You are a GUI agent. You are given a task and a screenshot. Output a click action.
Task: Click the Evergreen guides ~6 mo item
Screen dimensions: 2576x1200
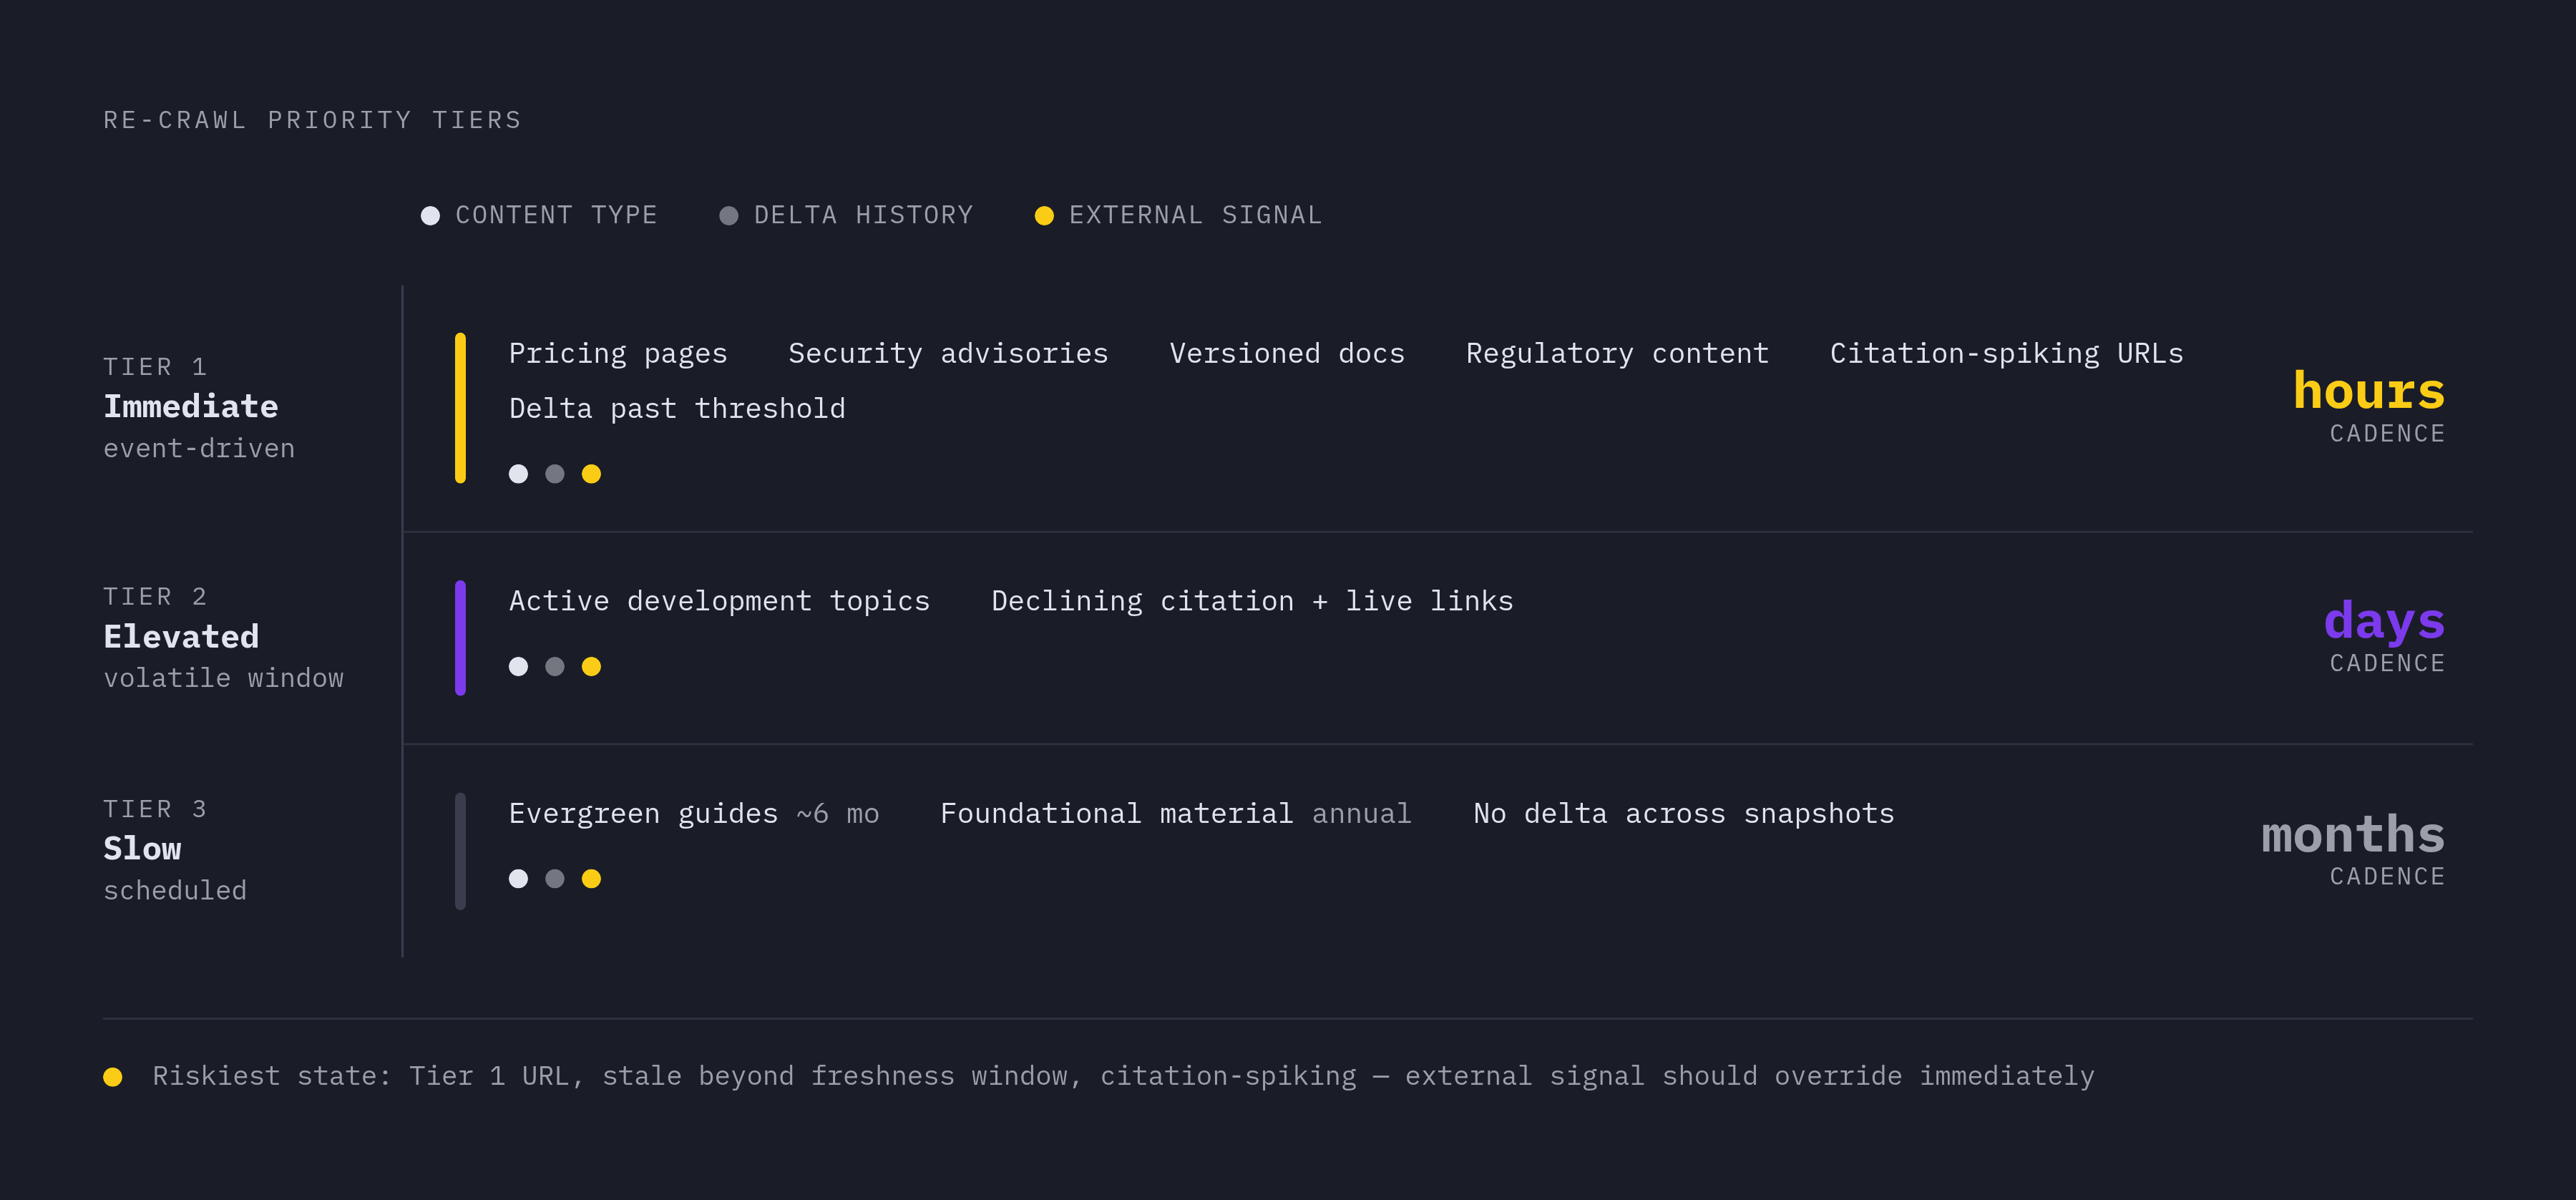pos(694,814)
